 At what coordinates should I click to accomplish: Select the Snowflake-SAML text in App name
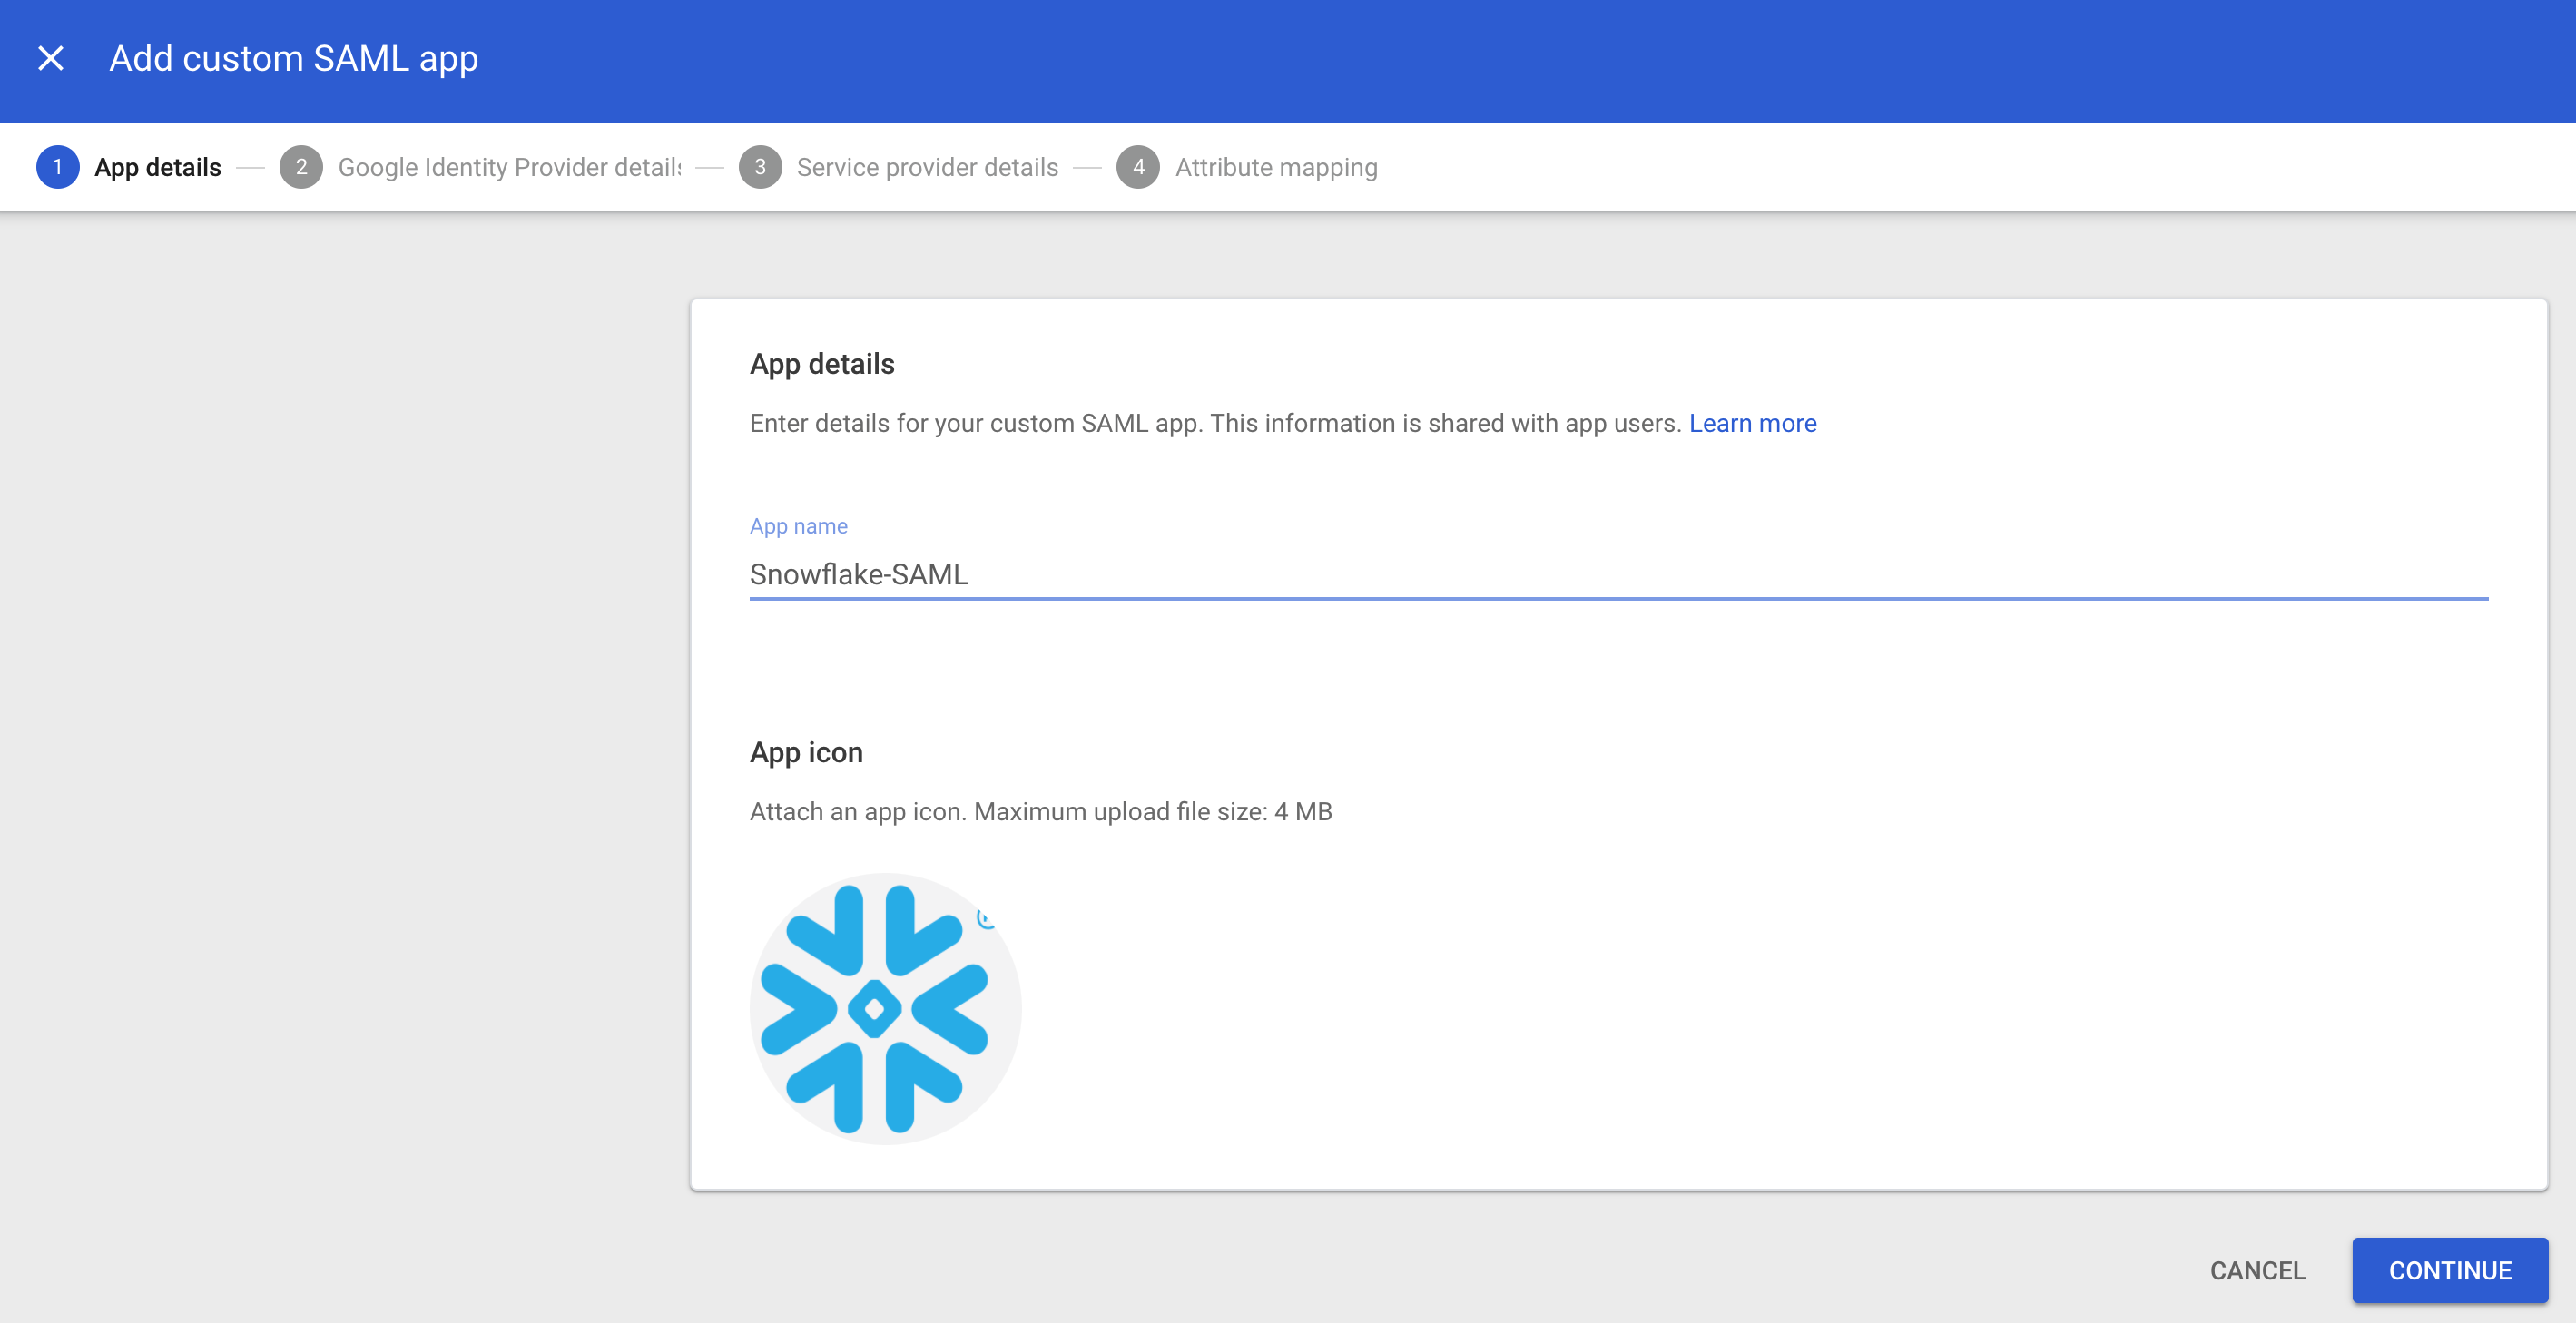coord(859,575)
